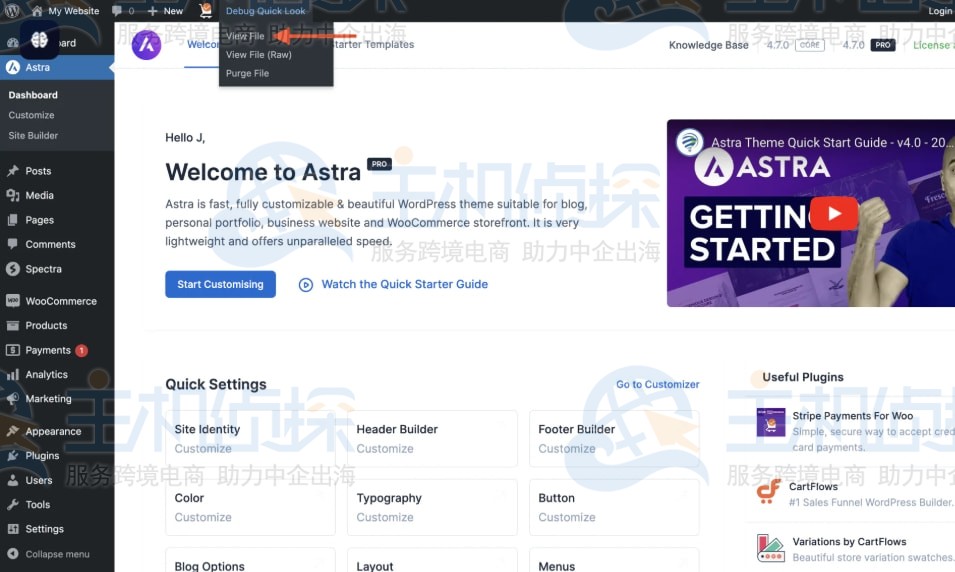955x572 pixels.
Task: Select Purge File menu entry
Action: [247, 73]
